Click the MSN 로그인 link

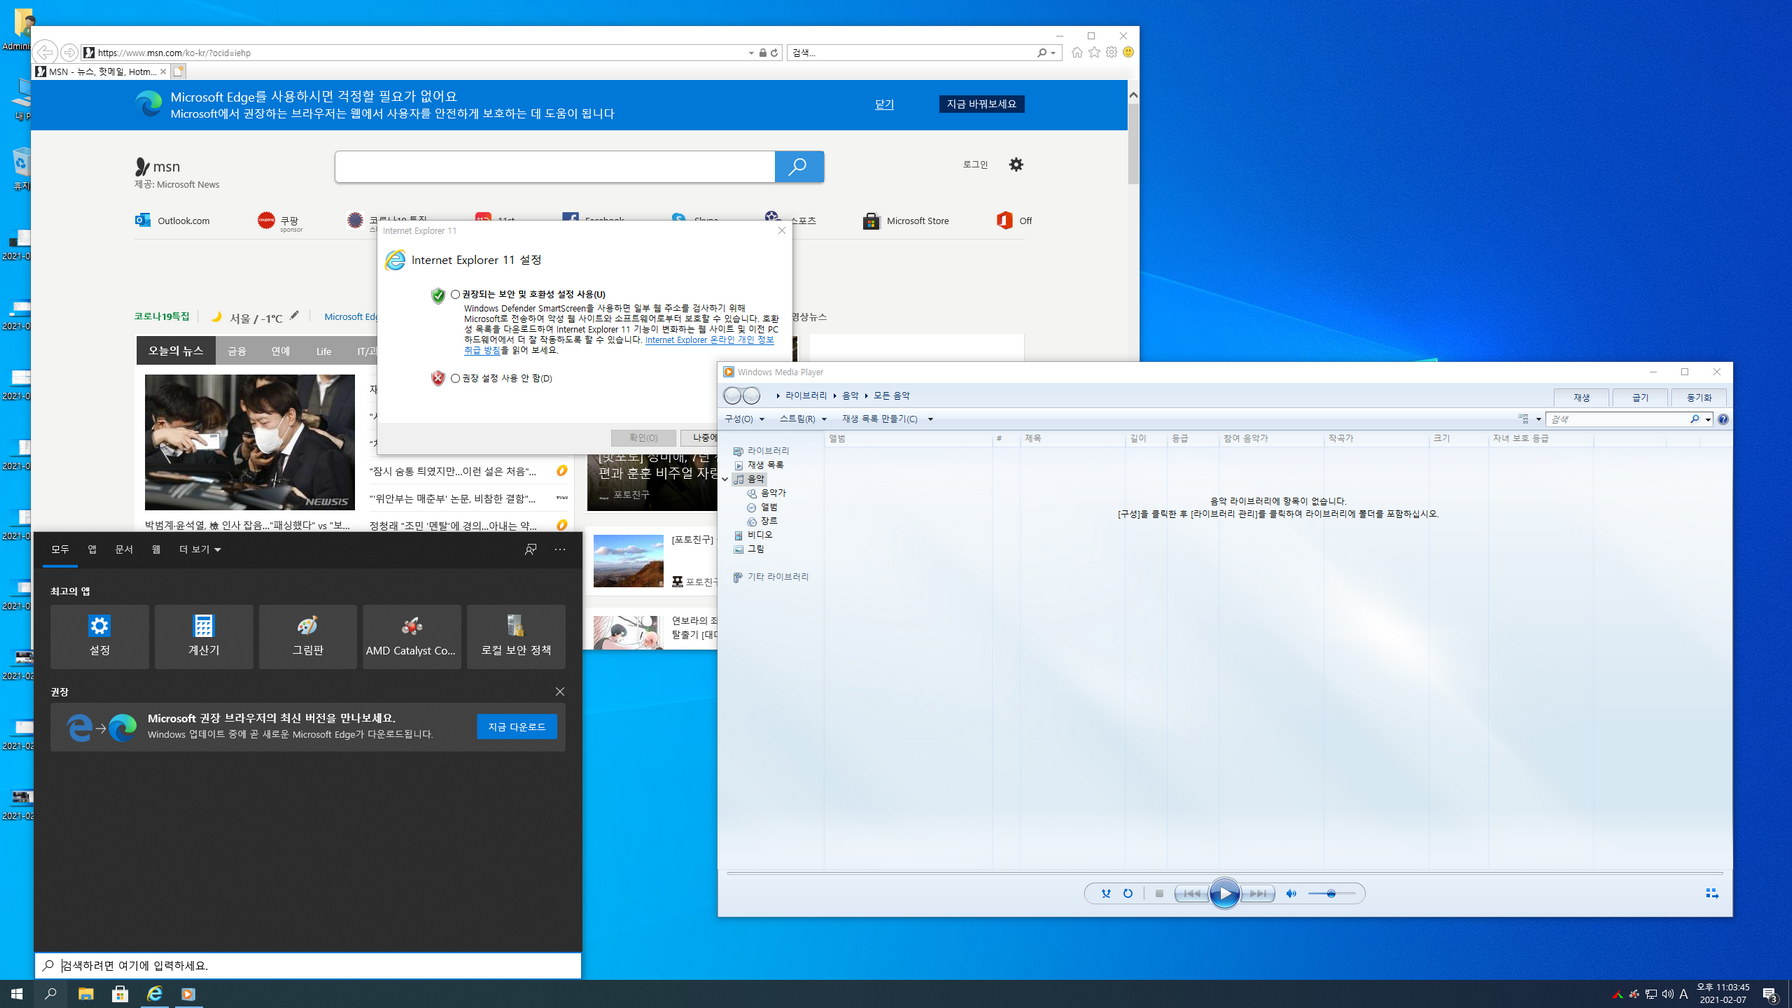click(975, 165)
